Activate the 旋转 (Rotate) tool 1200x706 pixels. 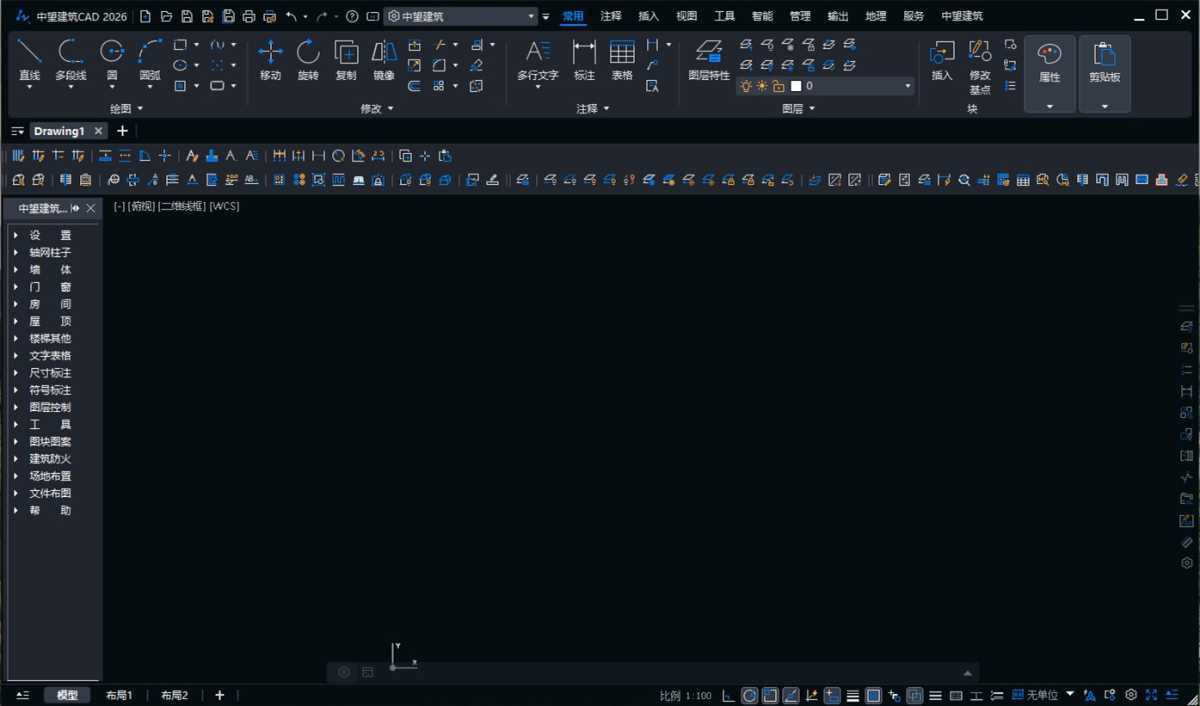(x=308, y=60)
